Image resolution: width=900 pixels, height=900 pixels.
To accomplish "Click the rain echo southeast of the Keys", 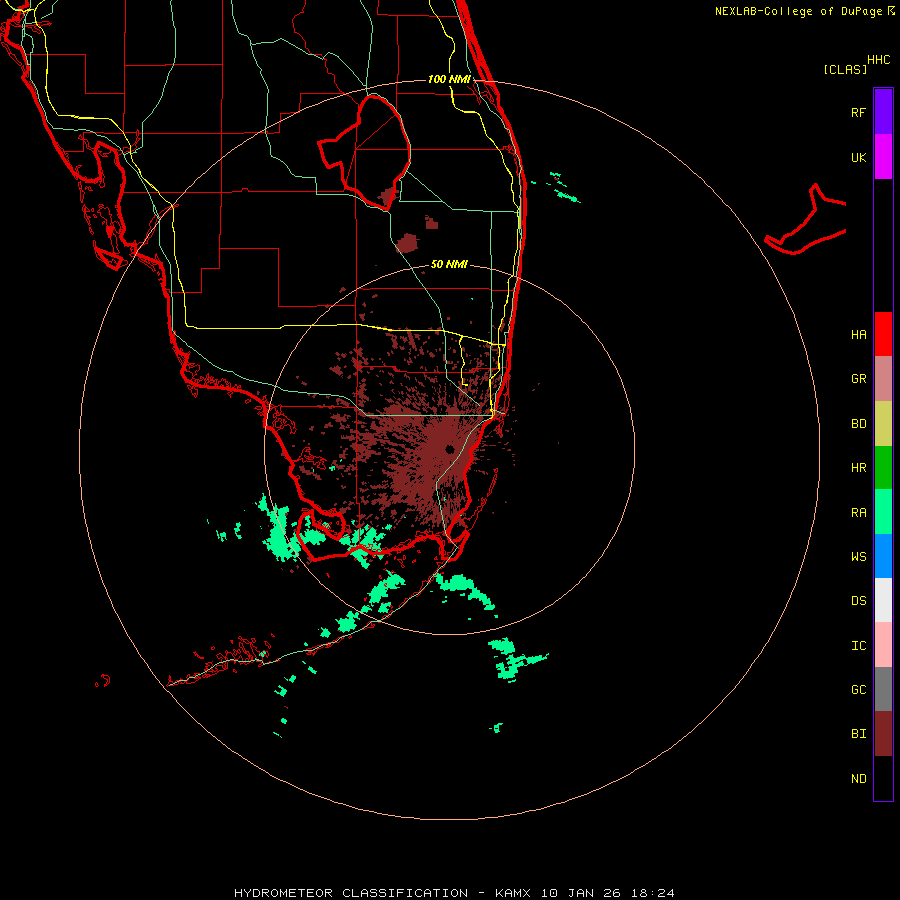I will click(517, 658).
